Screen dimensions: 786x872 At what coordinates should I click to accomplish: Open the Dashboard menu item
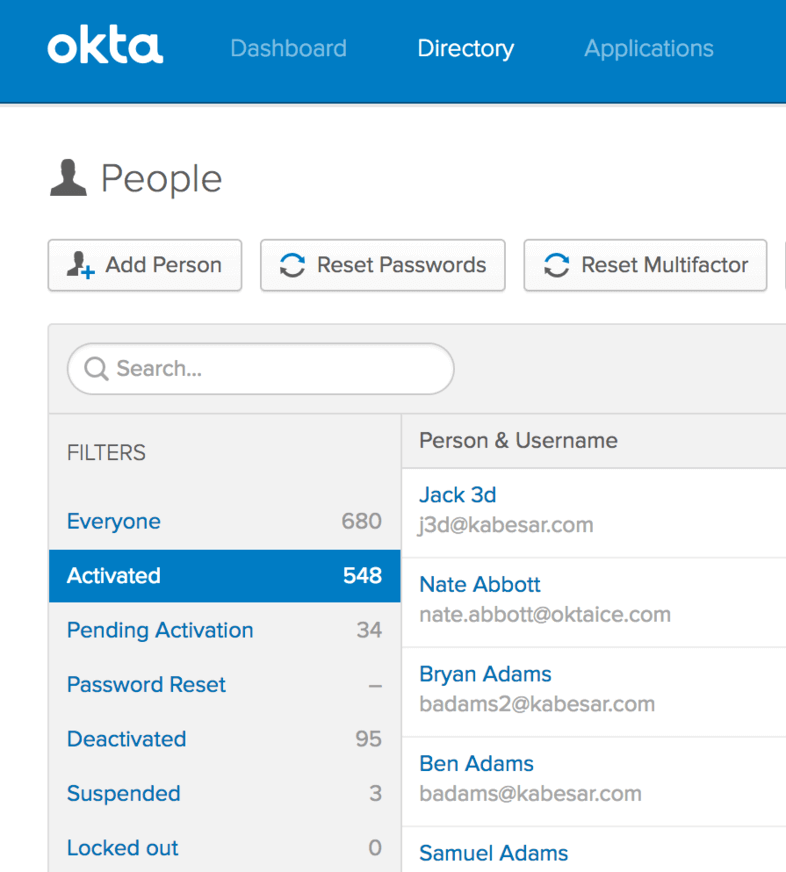288,48
